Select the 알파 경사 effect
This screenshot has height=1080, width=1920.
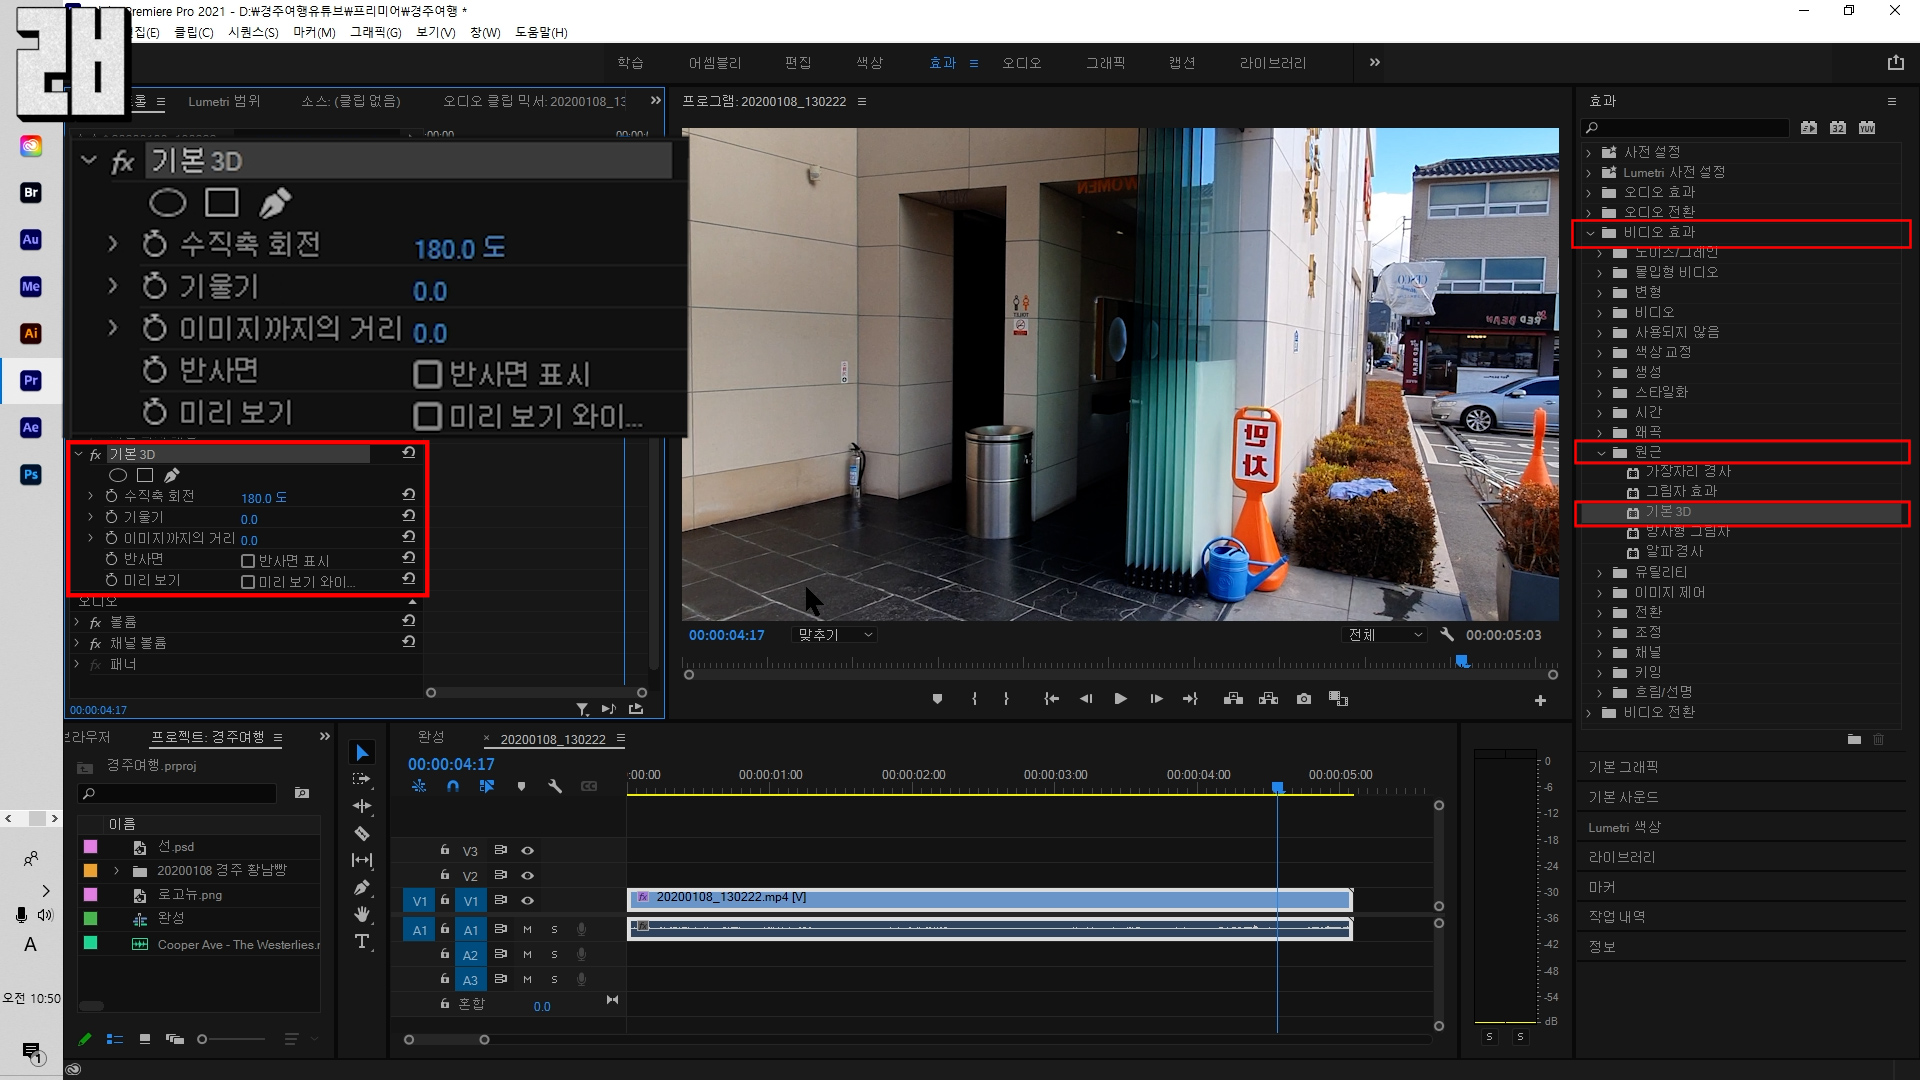pyautogui.click(x=1674, y=551)
